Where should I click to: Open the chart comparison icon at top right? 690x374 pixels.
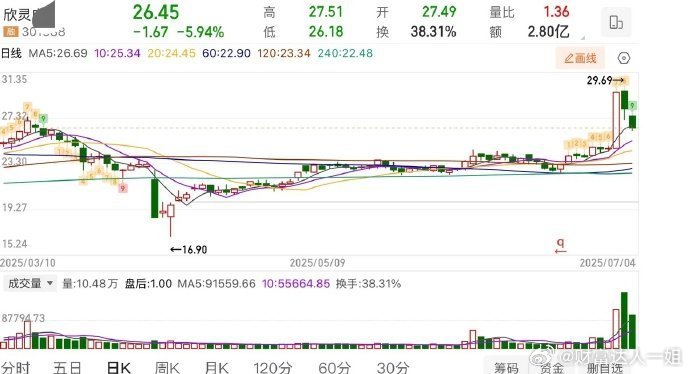click(x=616, y=22)
